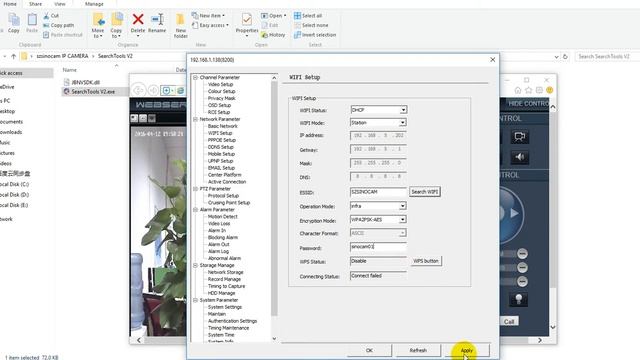The height and width of the screenshot is (360, 640).
Task: Collapse the Channel Parameter tree node
Action: click(195, 77)
